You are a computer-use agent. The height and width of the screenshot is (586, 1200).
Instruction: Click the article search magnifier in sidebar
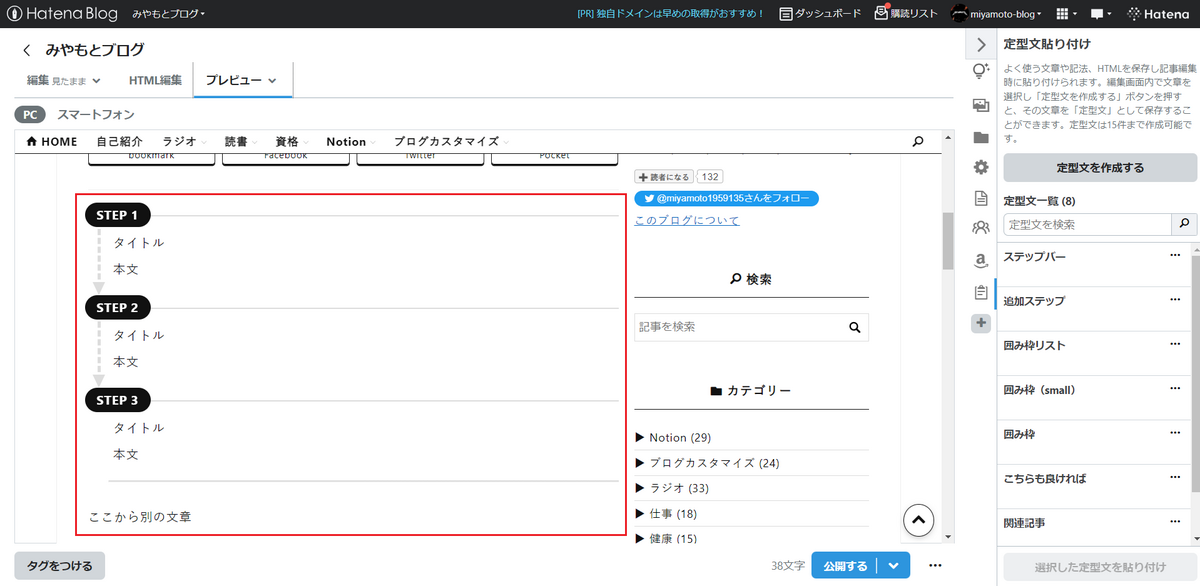click(x=855, y=327)
